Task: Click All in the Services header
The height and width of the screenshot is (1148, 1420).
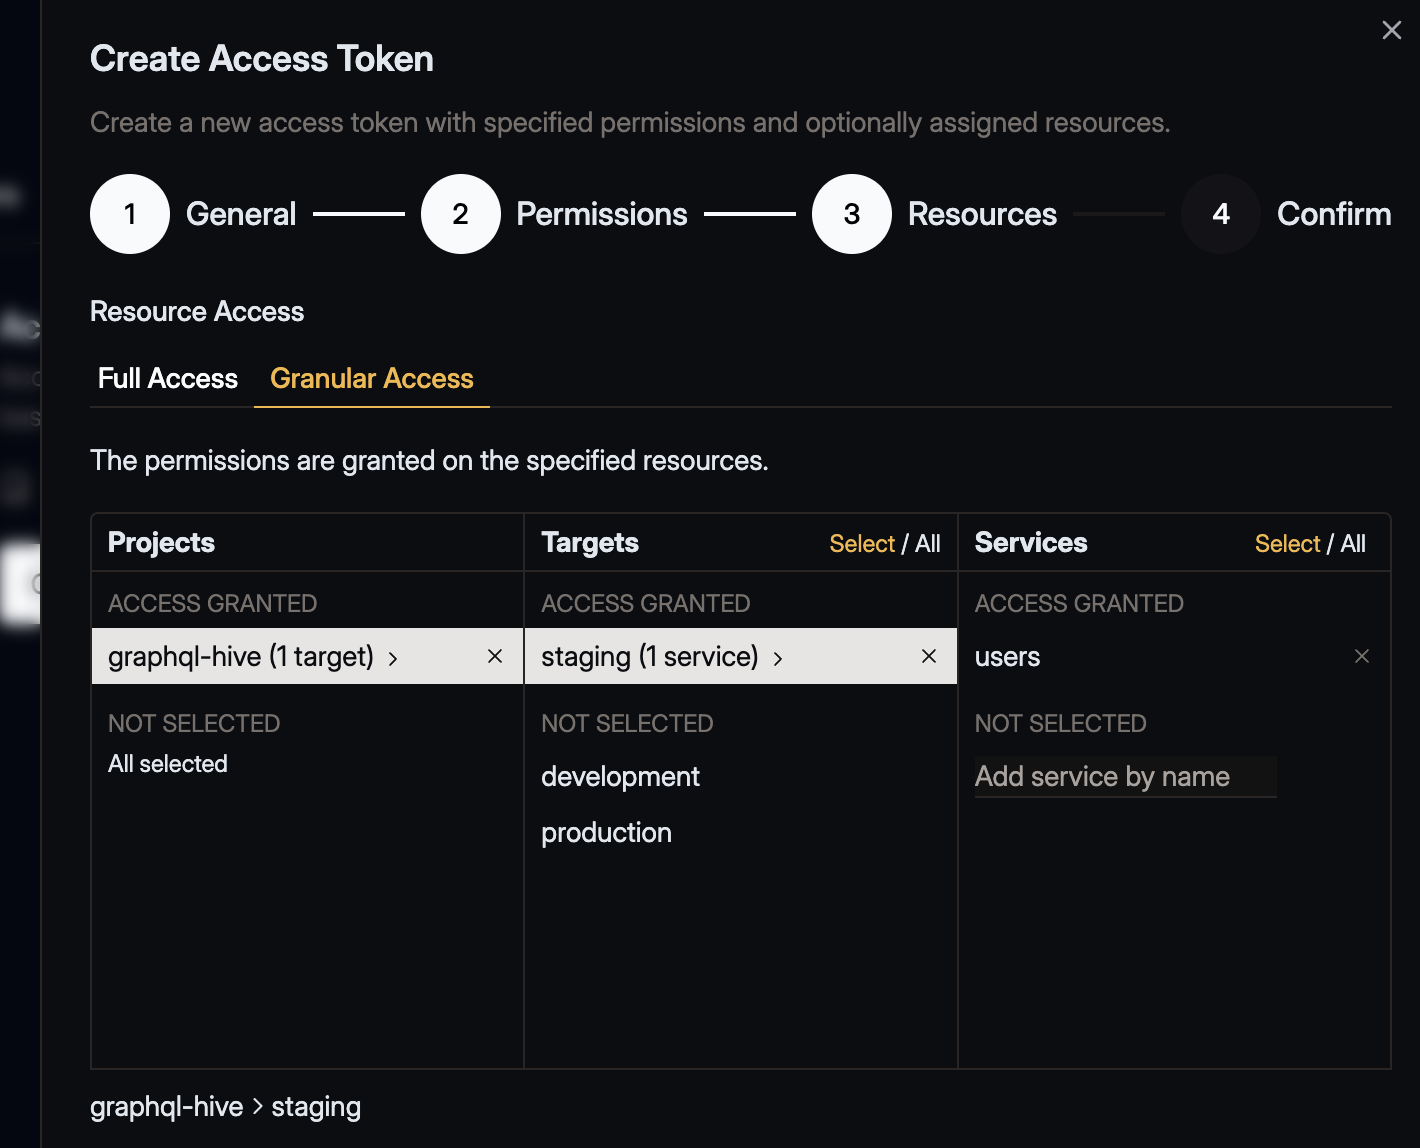Action: (1353, 543)
